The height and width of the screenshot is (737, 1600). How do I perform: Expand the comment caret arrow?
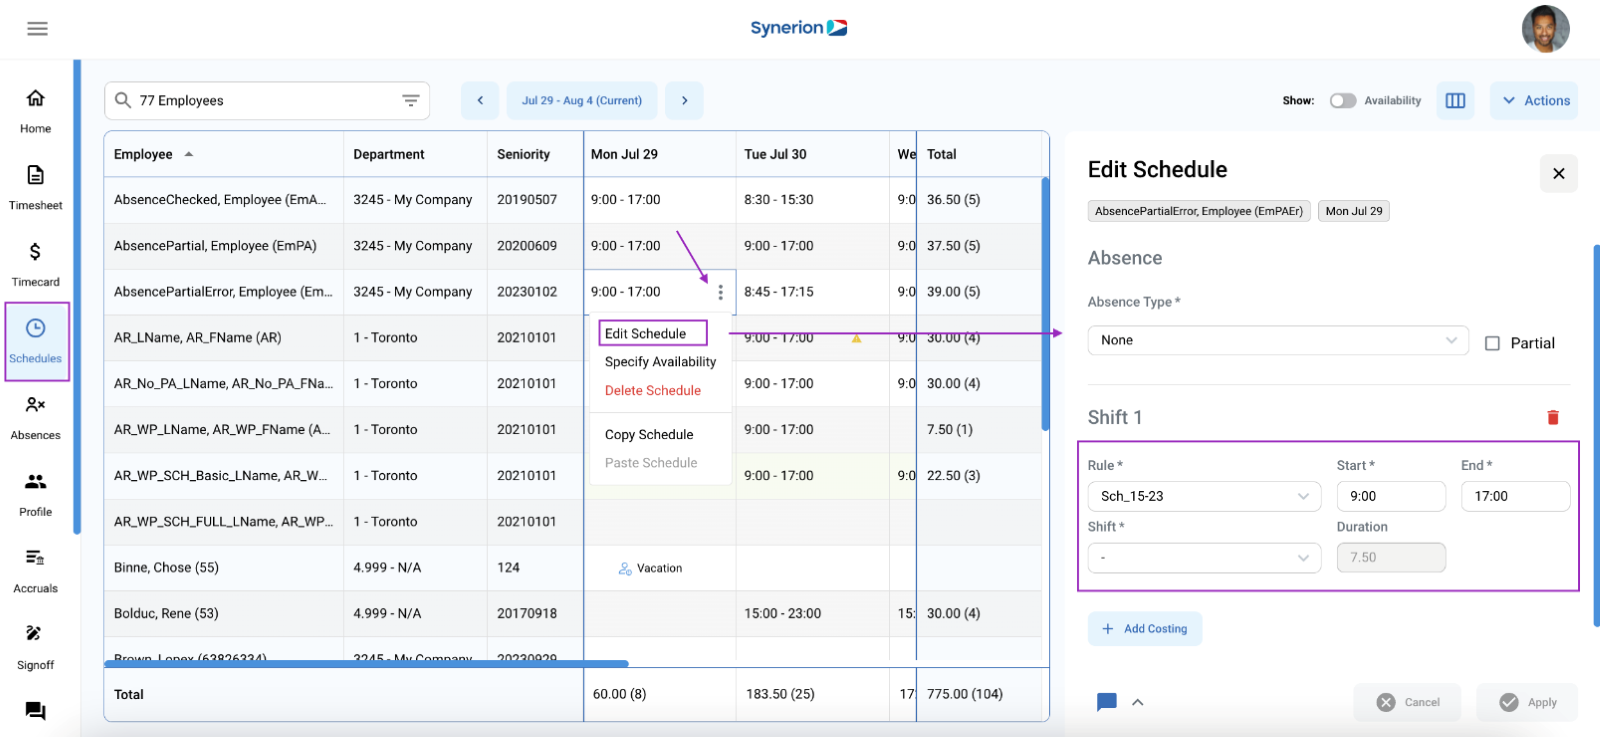coord(1137,702)
